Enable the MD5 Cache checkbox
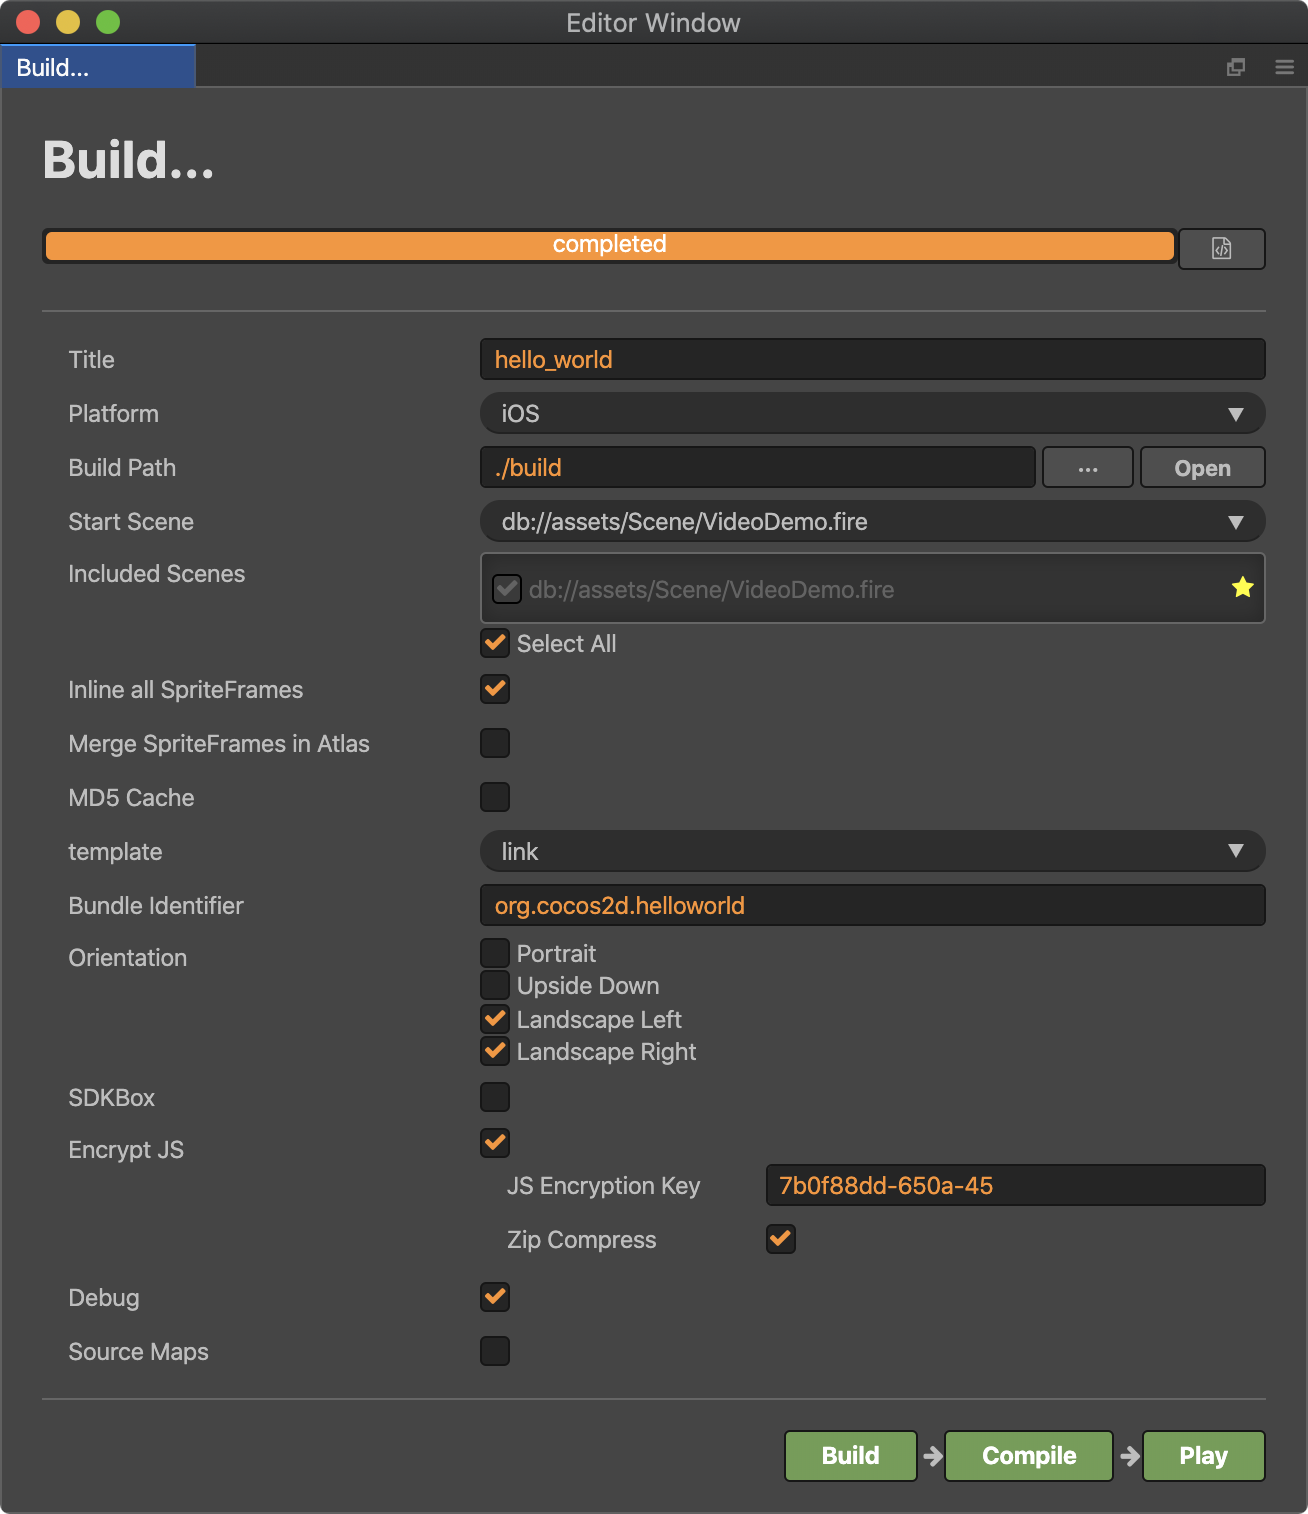 pyautogui.click(x=495, y=797)
